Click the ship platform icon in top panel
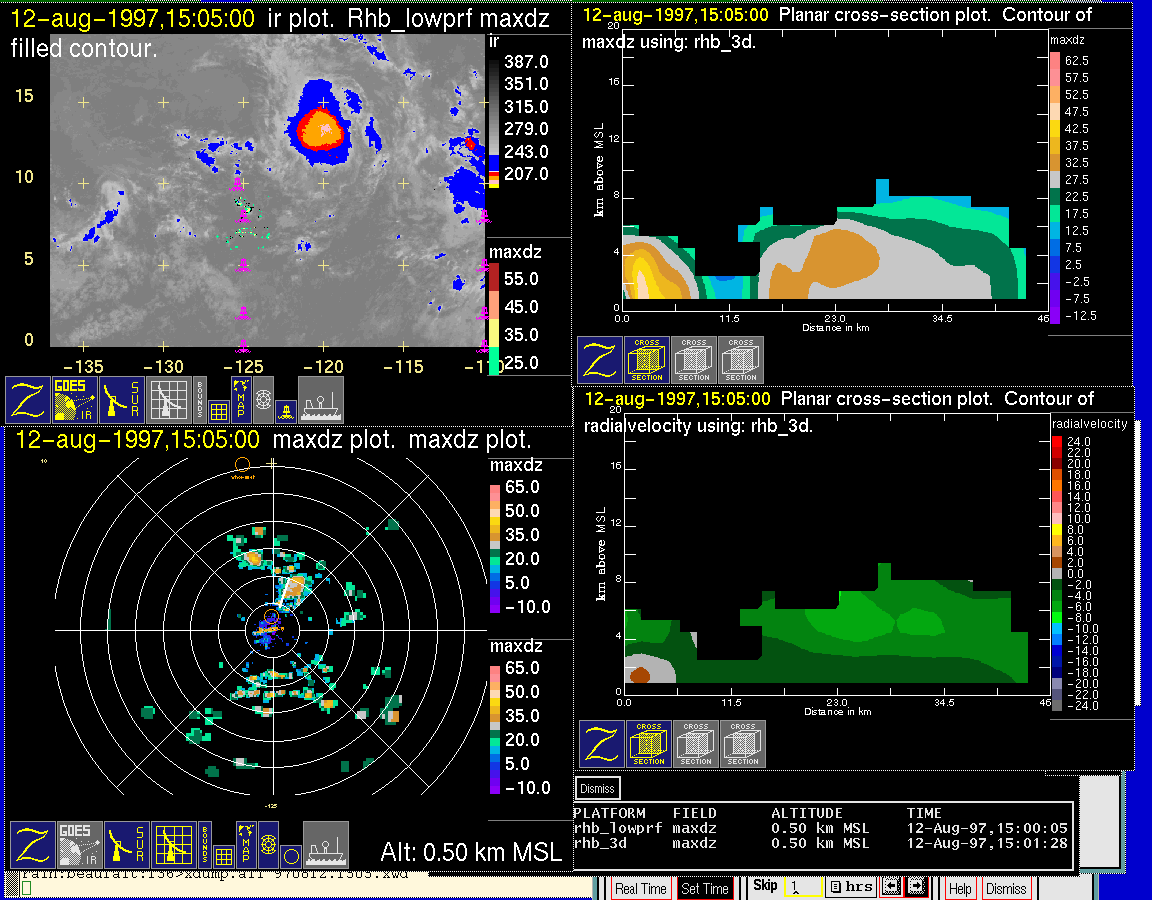Screen dimensions: 1152x900 [x=321, y=399]
